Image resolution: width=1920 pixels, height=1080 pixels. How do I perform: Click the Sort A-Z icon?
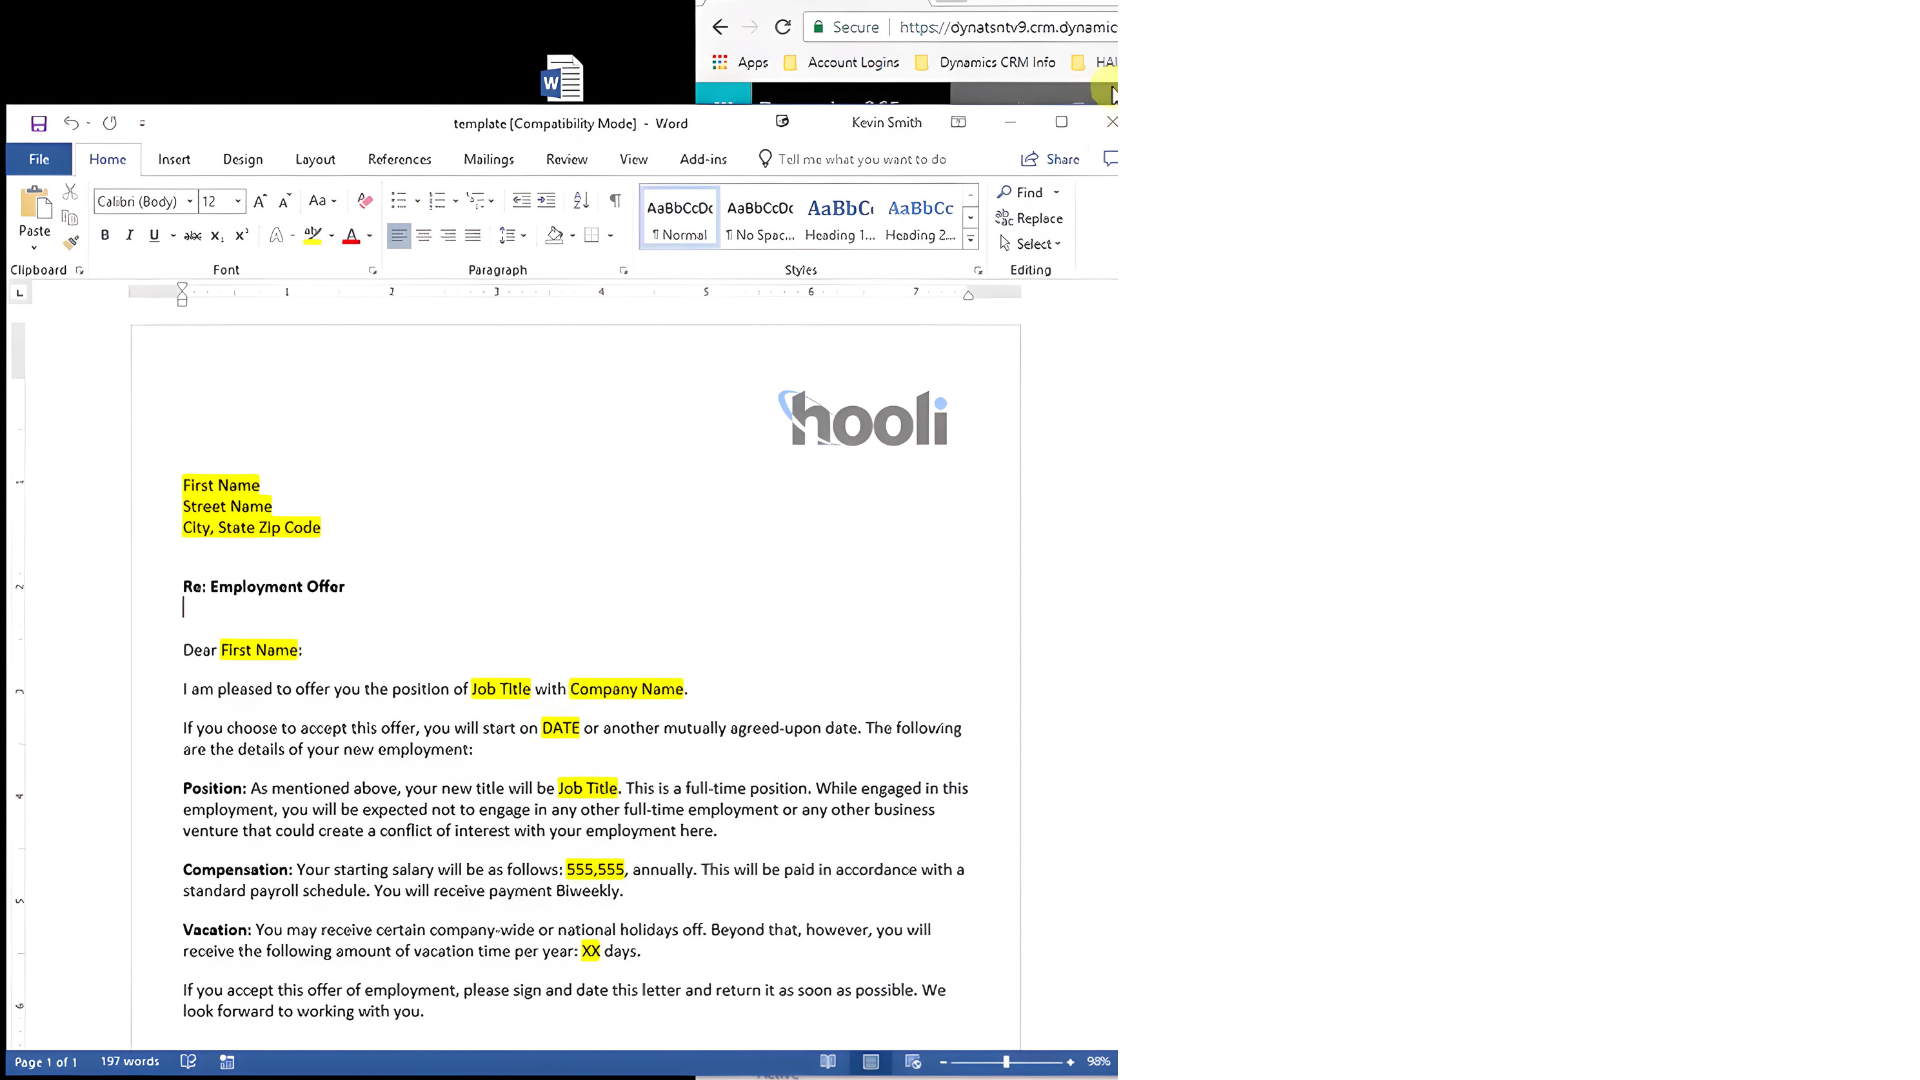(582, 201)
